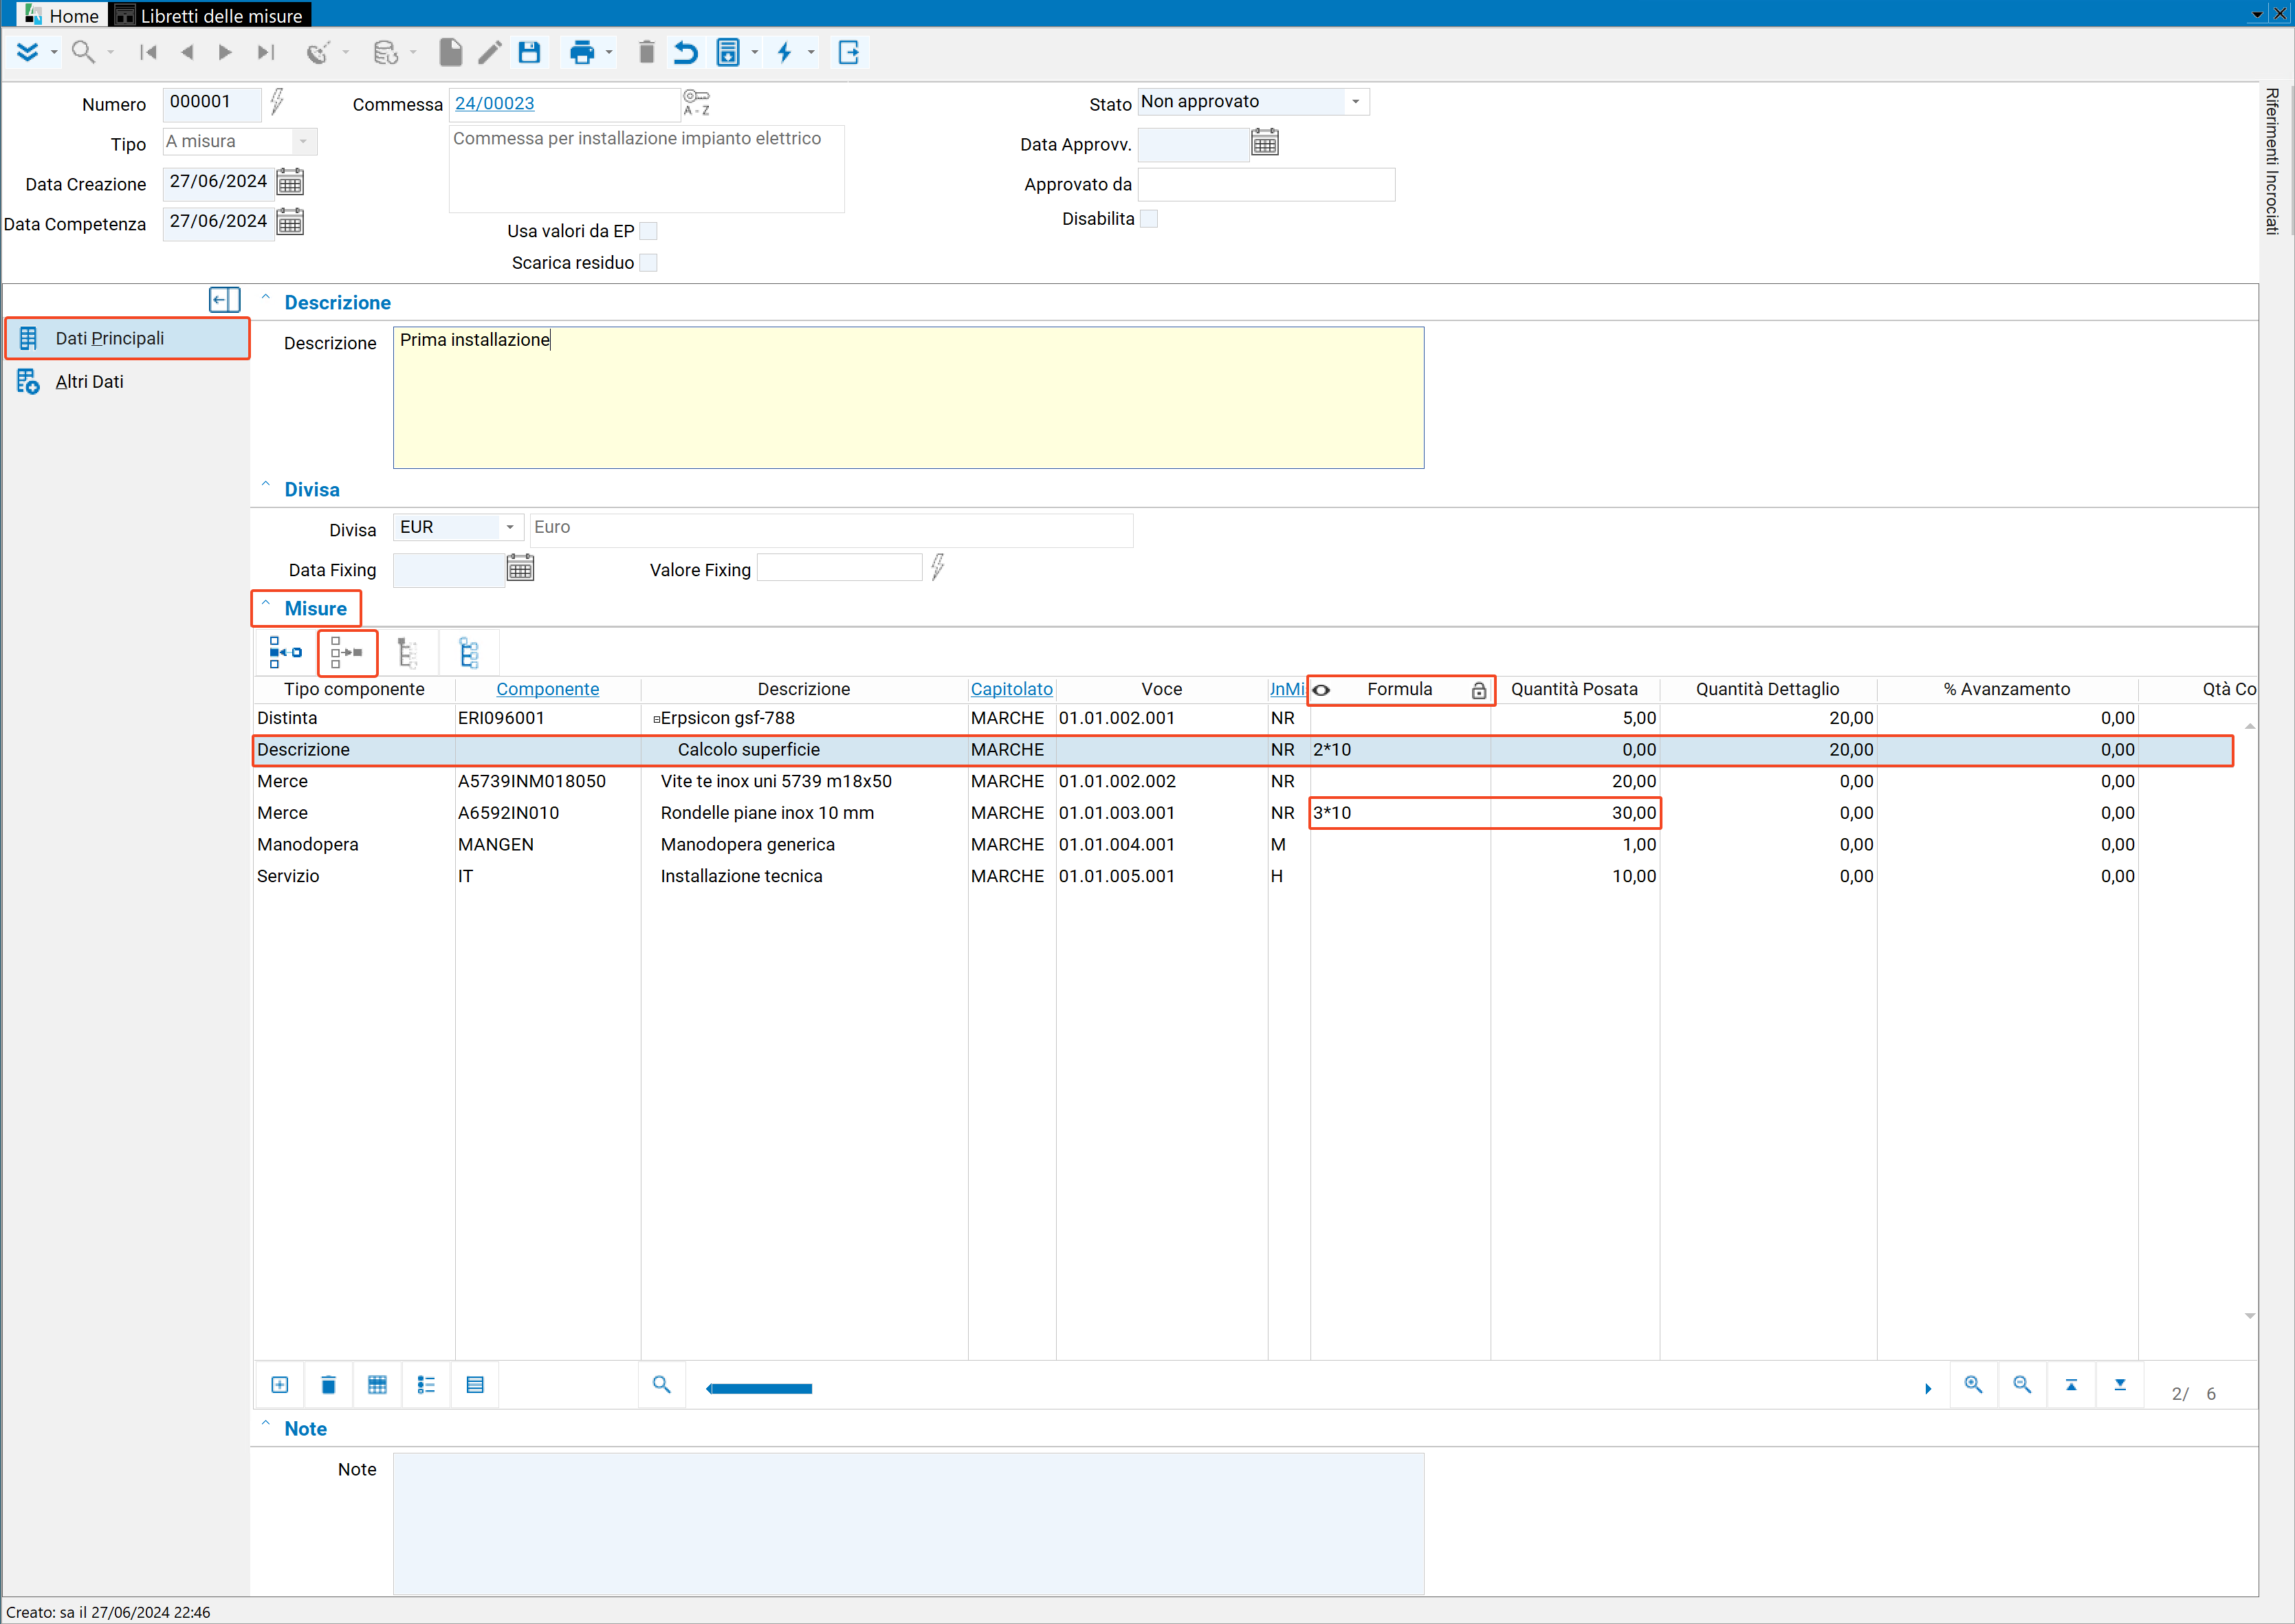Open the Tipo dropdown
Screen dimensions: 2295x1624
coord(303,142)
